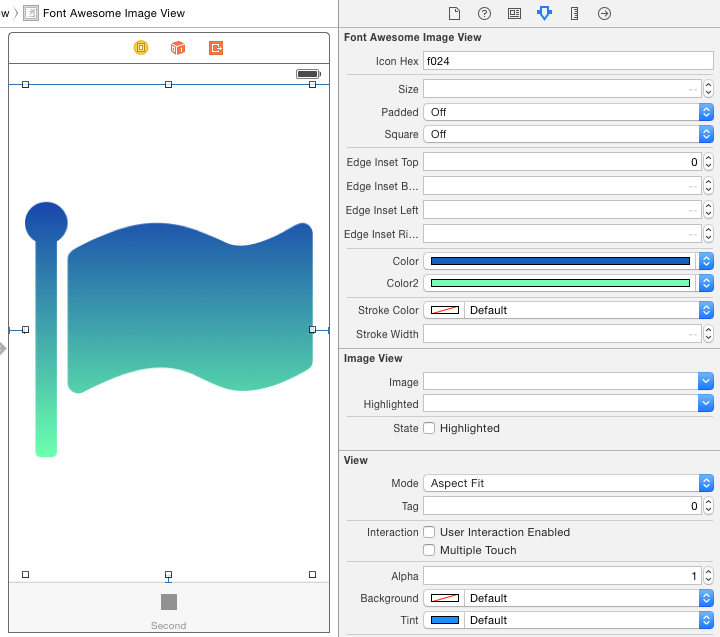This screenshot has height=637, width=720.
Task: Click the Icon Hex field f024
Action: tap(568, 61)
